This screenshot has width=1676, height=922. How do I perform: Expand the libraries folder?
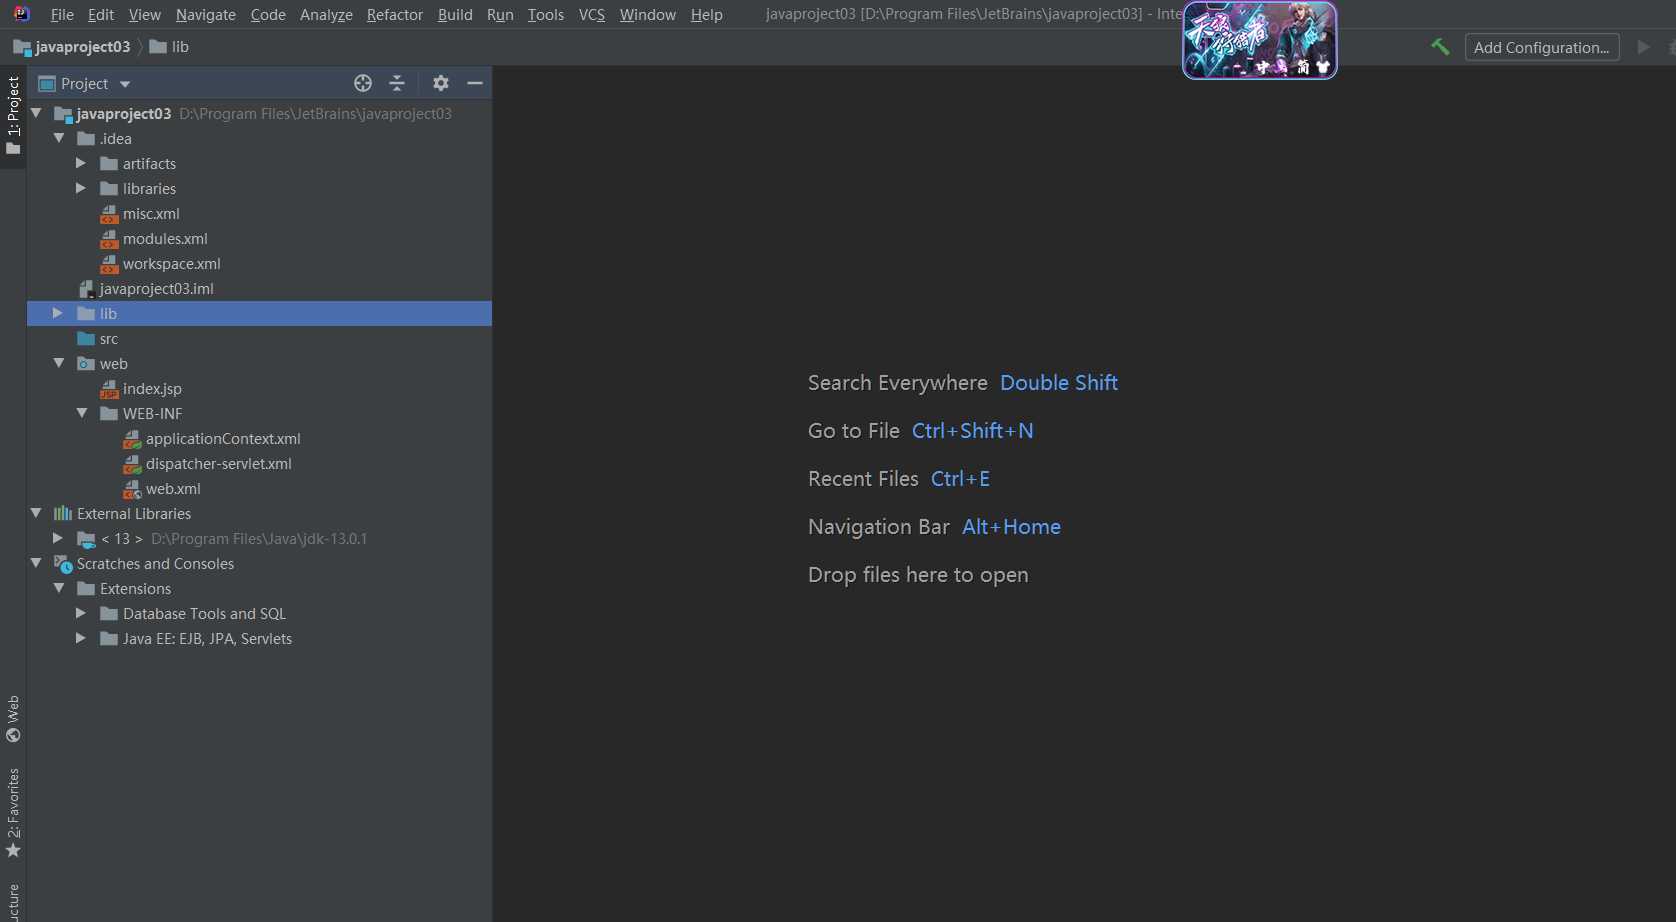click(x=81, y=188)
